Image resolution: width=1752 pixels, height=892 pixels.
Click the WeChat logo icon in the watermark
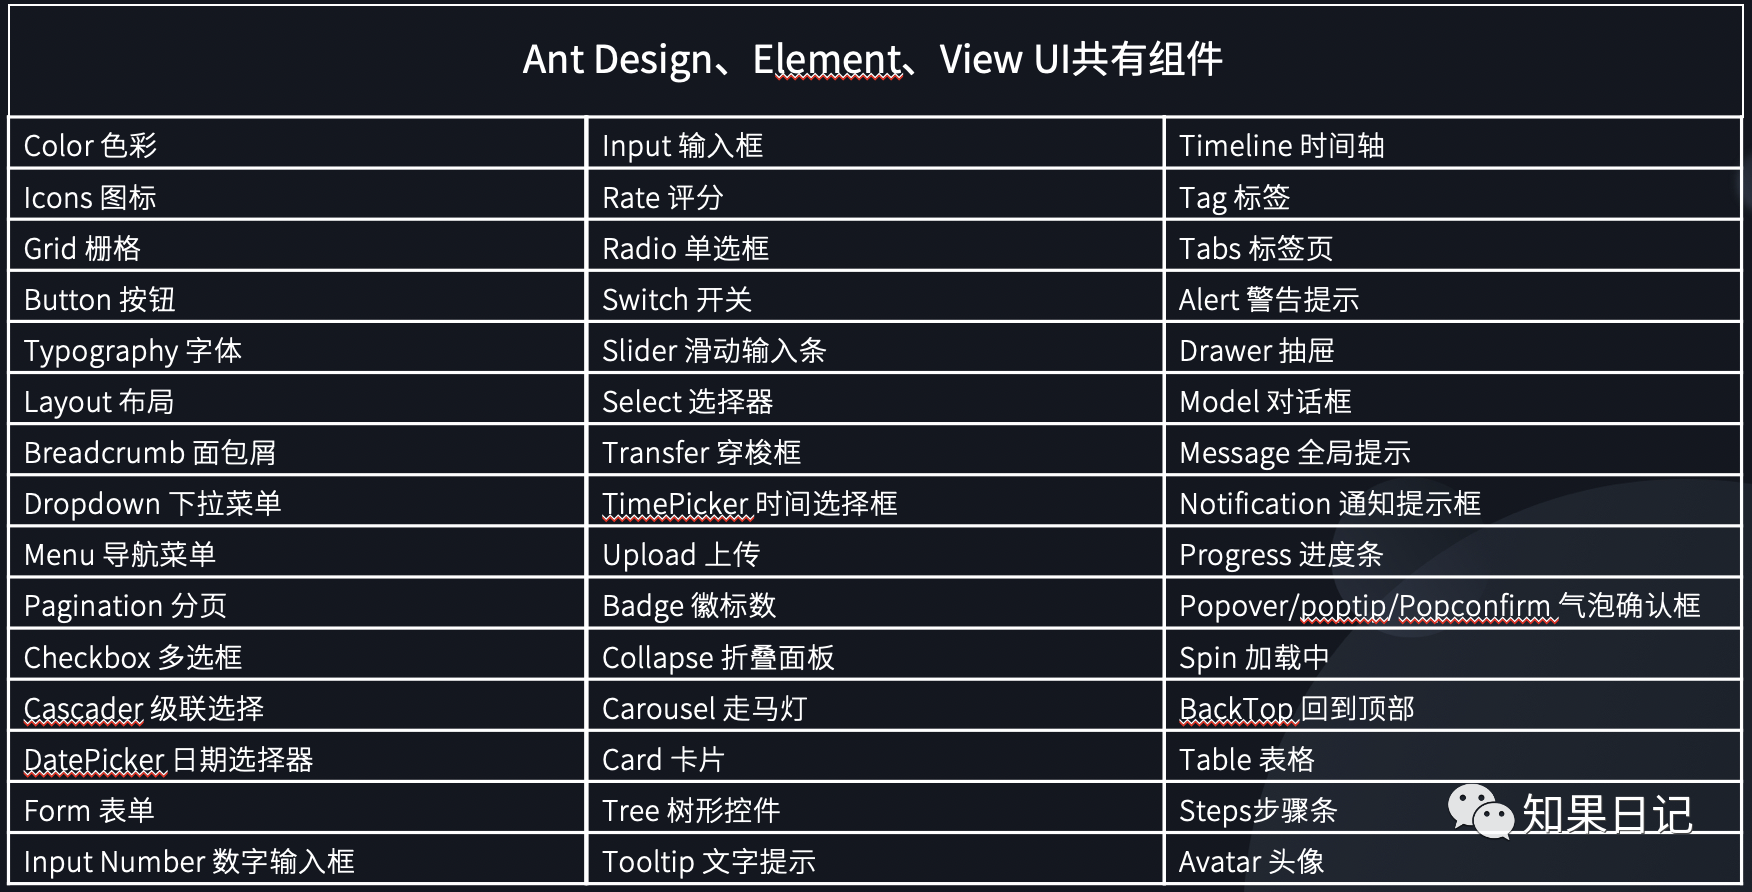click(1481, 812)
